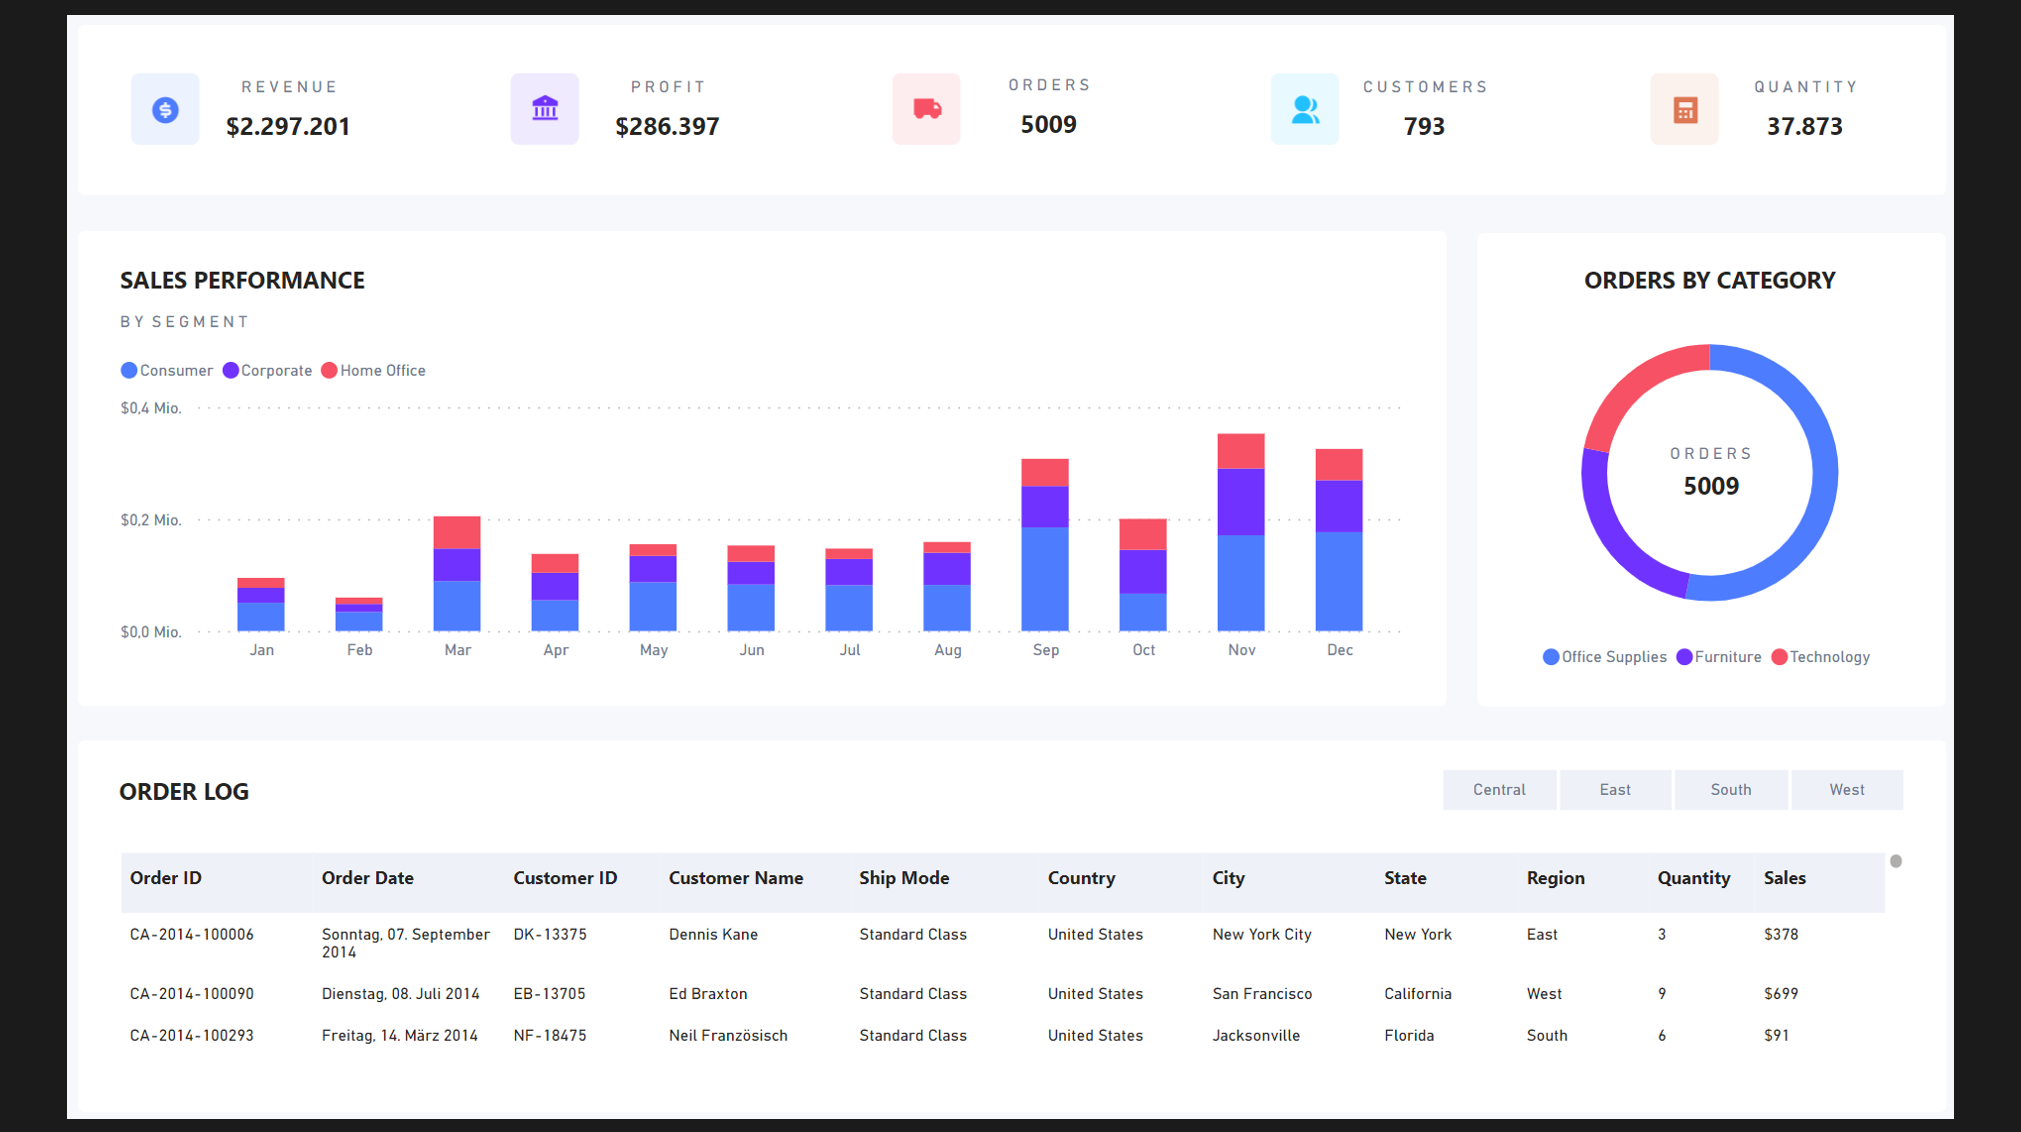Viewport: 2021px width, 1132px height.
Task: Click the order log scrollbar handle
Action: click(x=1895, y=861)
